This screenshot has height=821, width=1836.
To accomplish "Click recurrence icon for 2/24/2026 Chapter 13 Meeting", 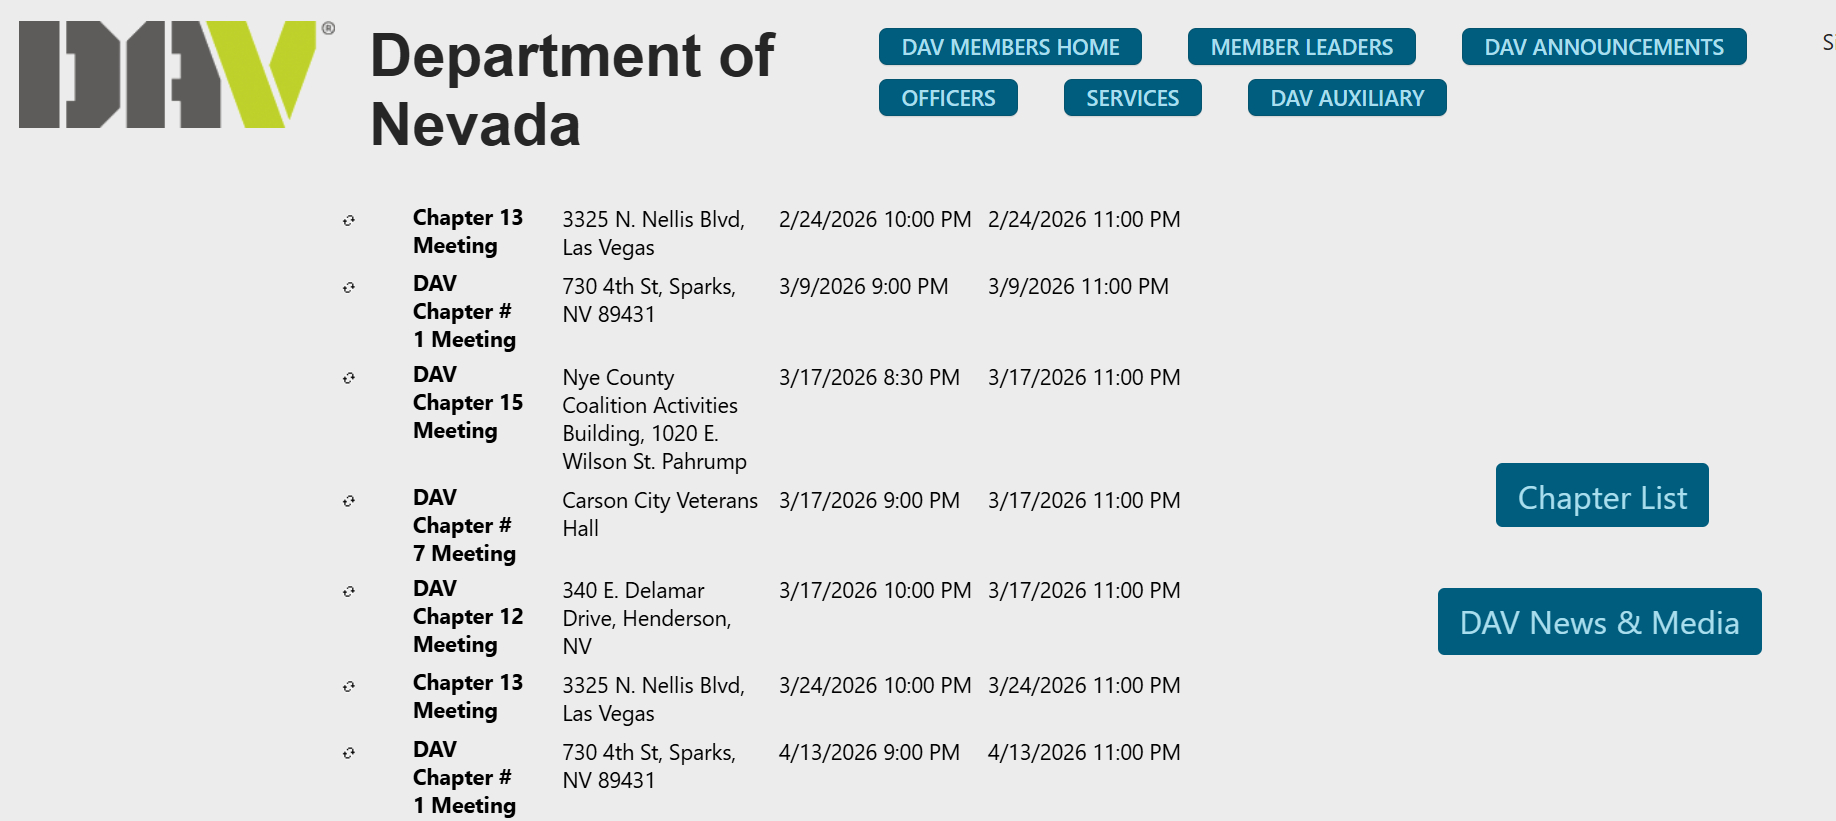I will 349,220.
